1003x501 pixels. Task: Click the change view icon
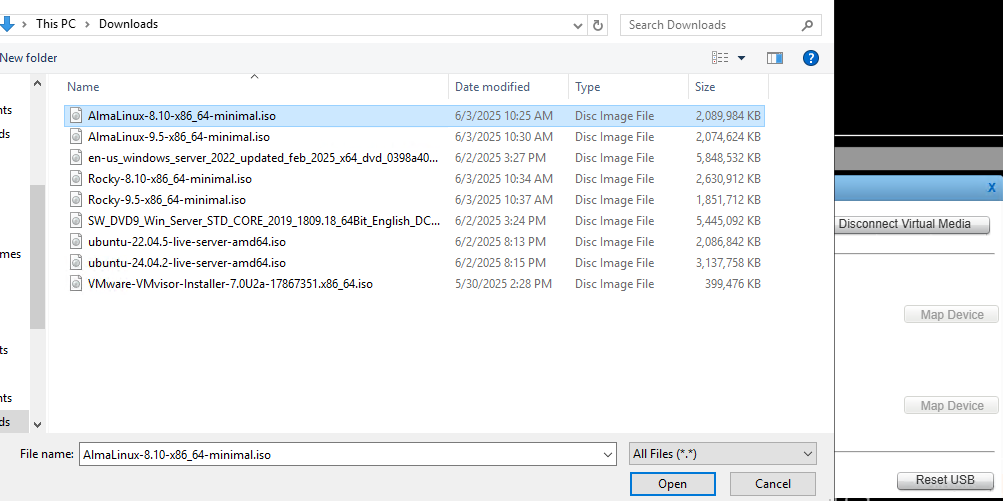coord(720,58)
